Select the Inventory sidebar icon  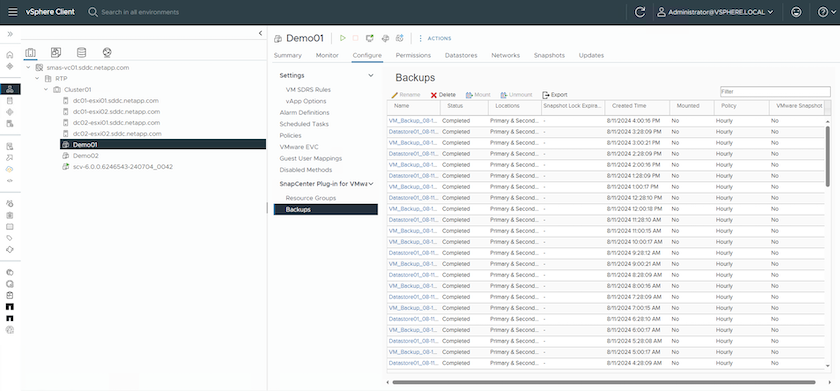coord(10,89)
